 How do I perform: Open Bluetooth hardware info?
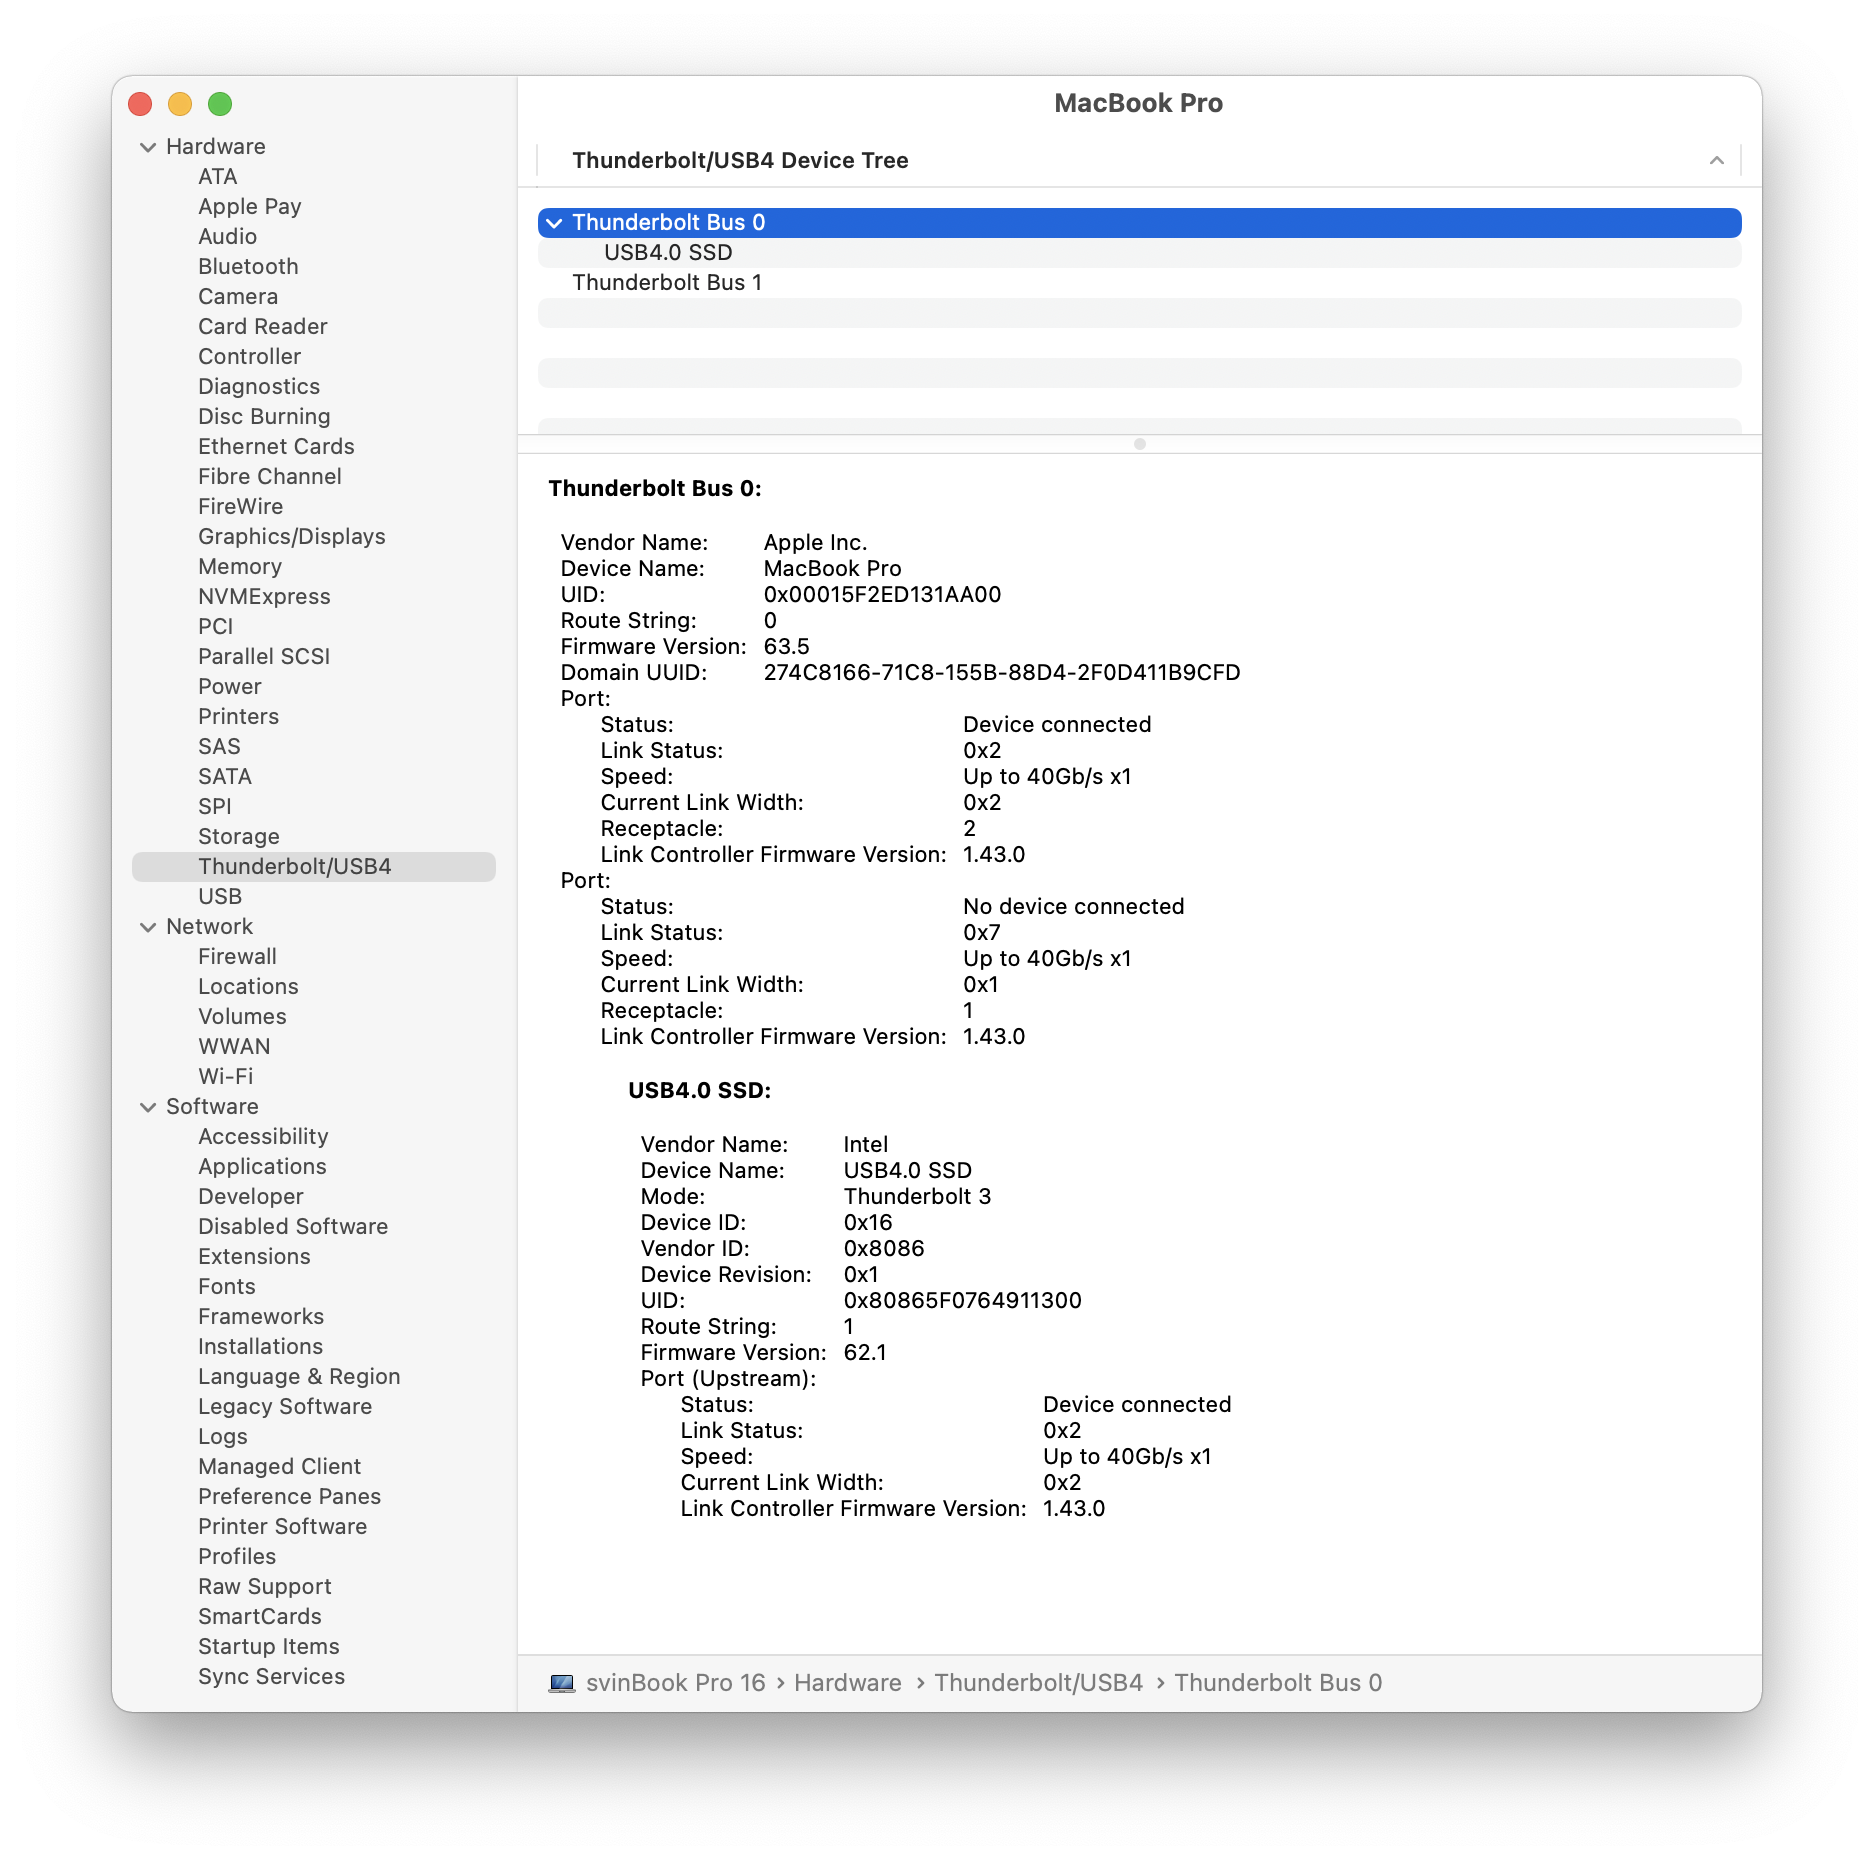248,267
